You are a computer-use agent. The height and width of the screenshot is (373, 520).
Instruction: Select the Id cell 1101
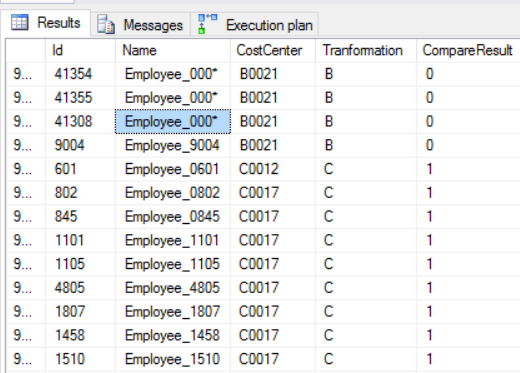click(80, 240)
